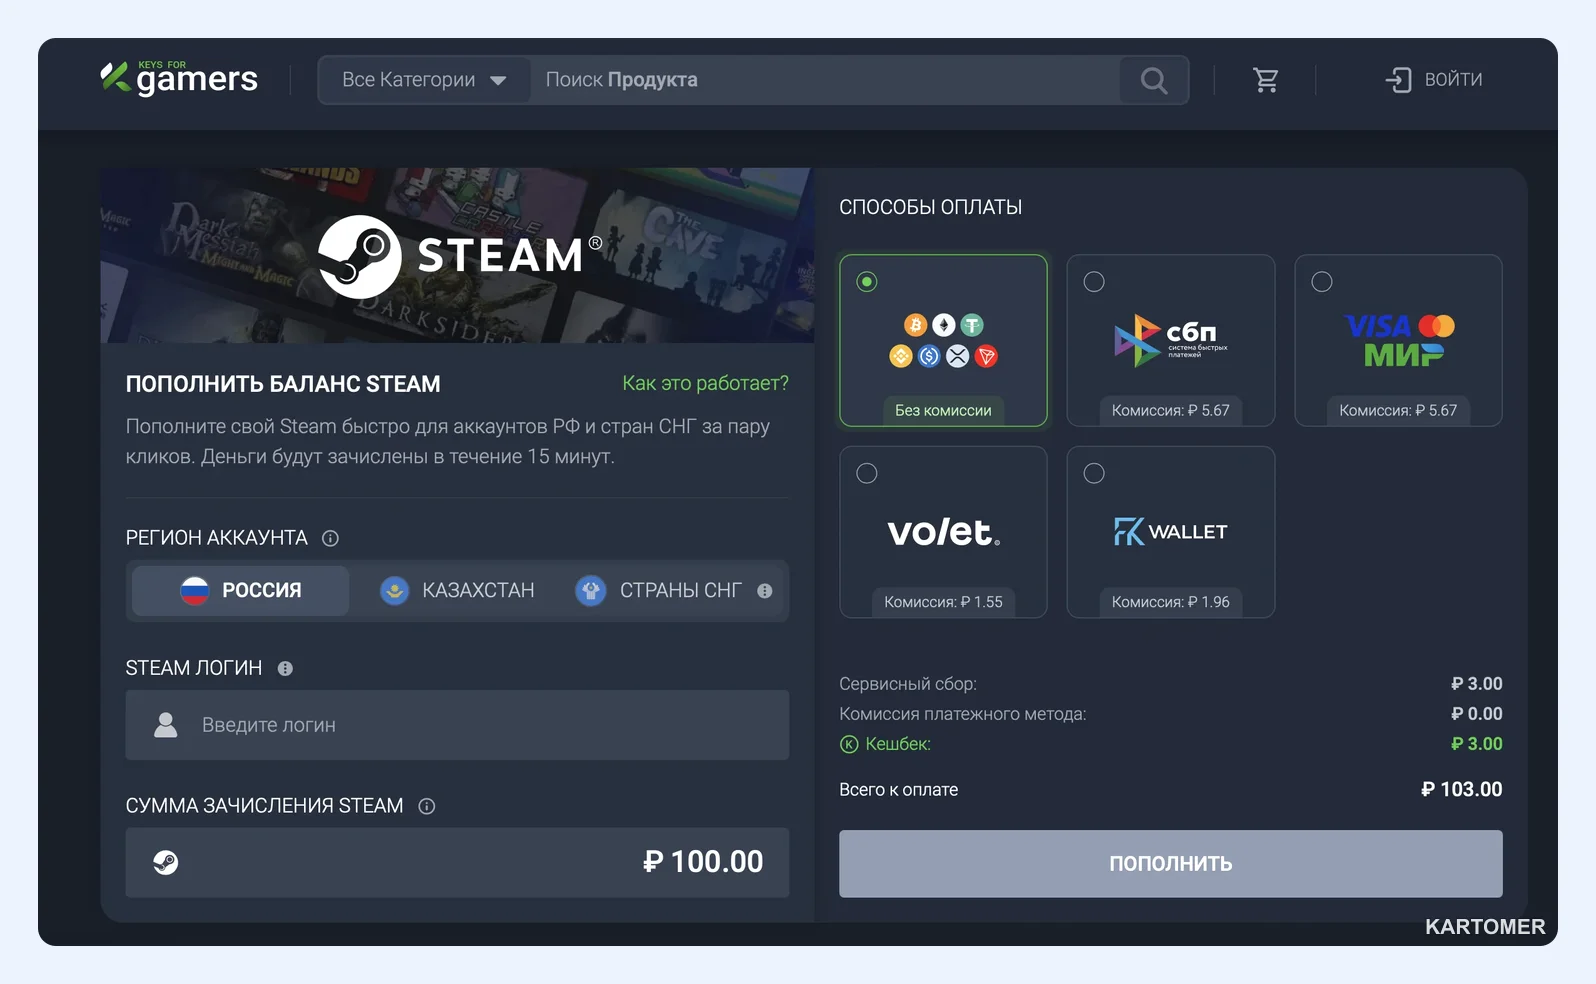Click the SBP Комиссия: ₽ 5.67 label
The height and width of the screenshot is (984, 1596).
(x=1171, y=410)
